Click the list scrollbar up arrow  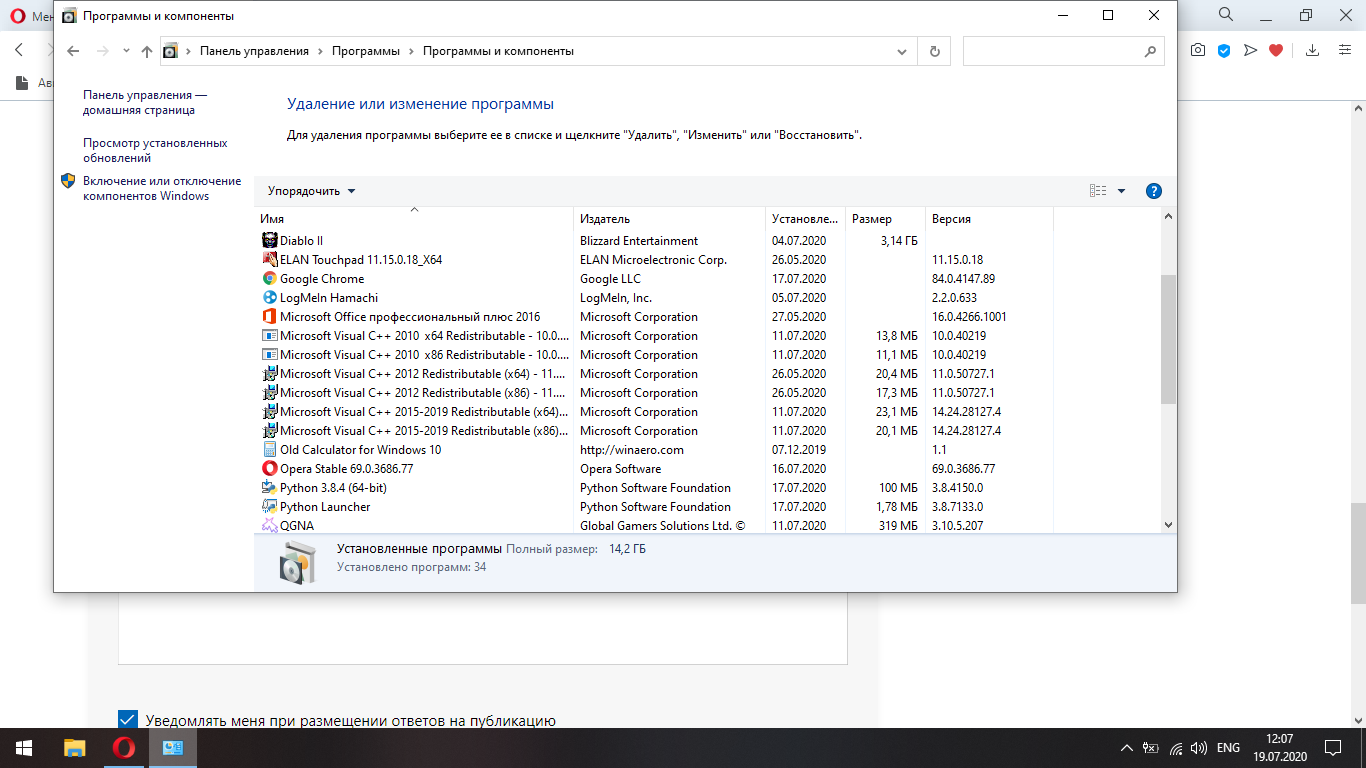coord(1168,217)
